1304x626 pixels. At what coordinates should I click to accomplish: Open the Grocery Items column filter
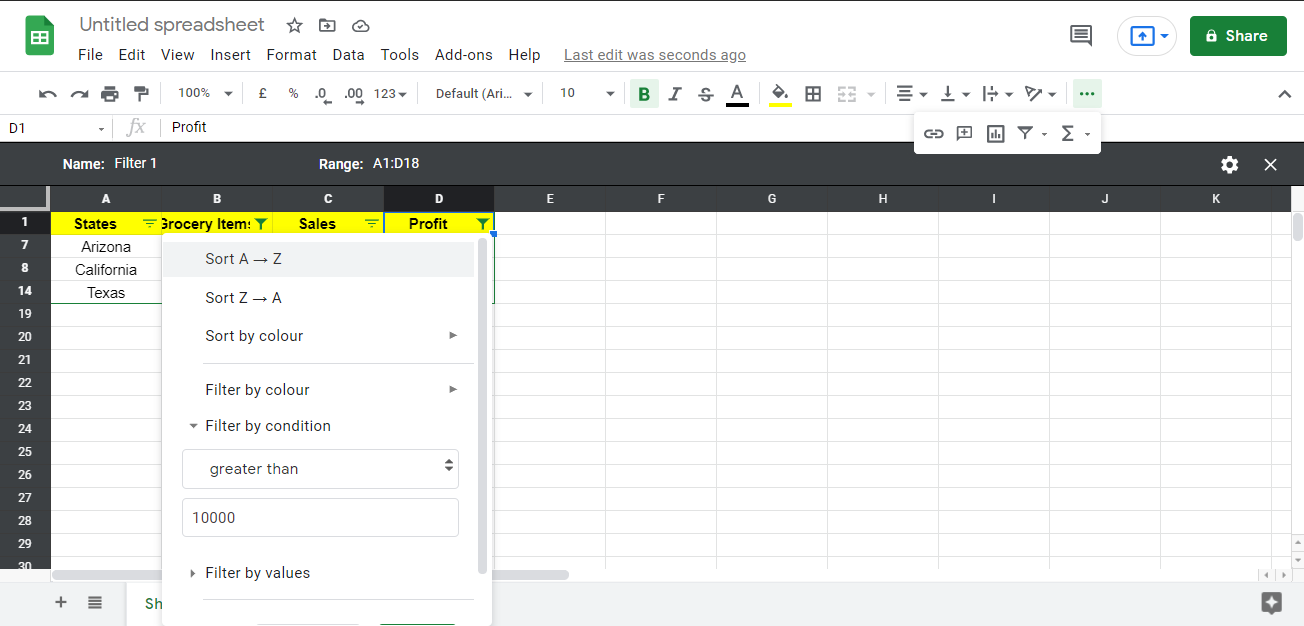261,224
